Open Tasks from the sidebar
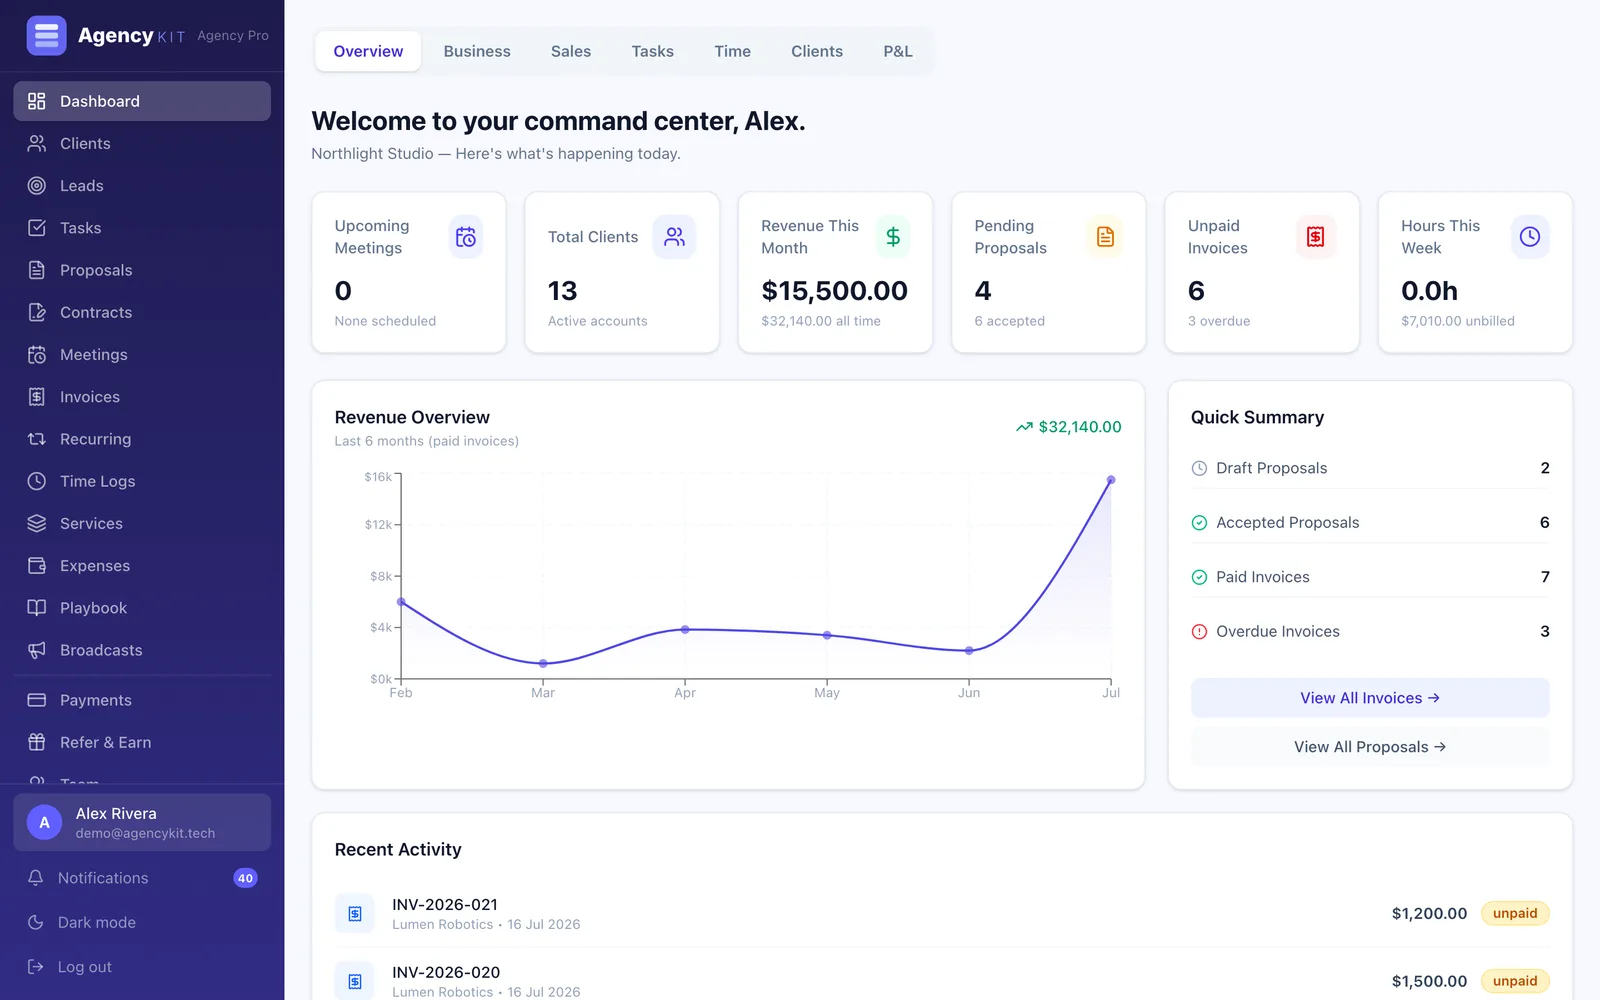 (x=142, y=228)
